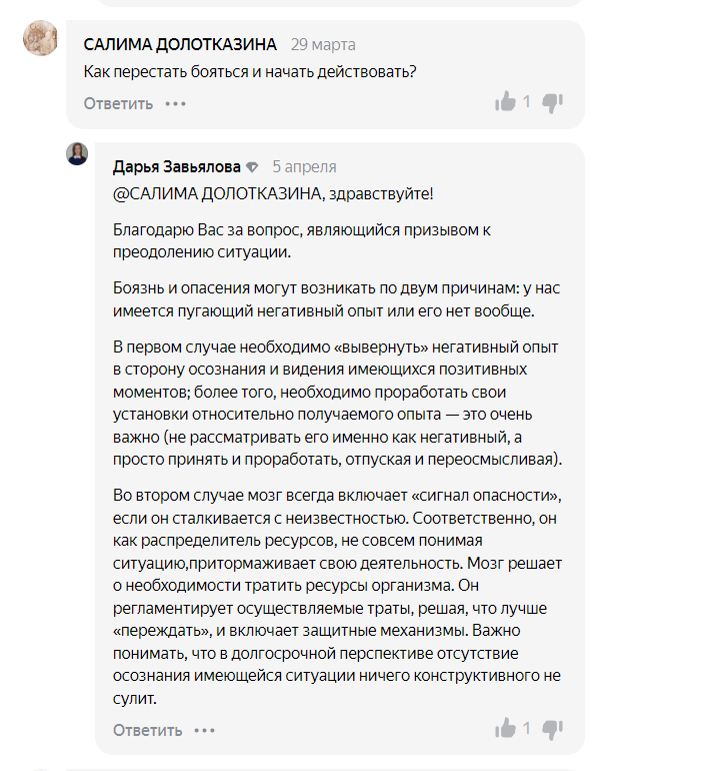Open the Дарья Завьялова author name link

pos(176,167)
